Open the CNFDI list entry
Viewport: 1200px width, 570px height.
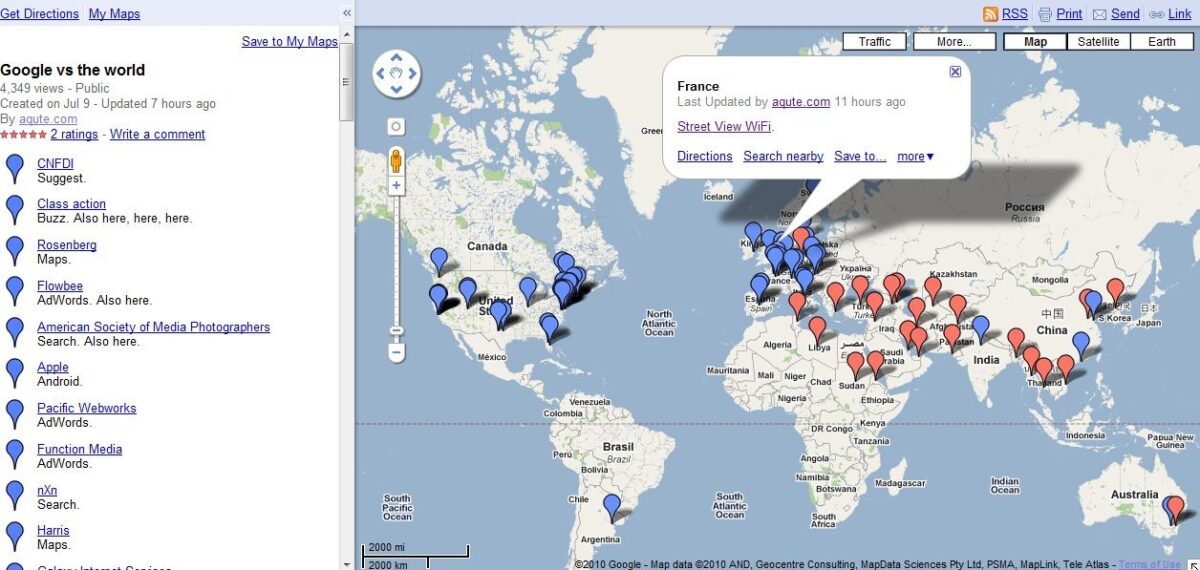point(55,164)
